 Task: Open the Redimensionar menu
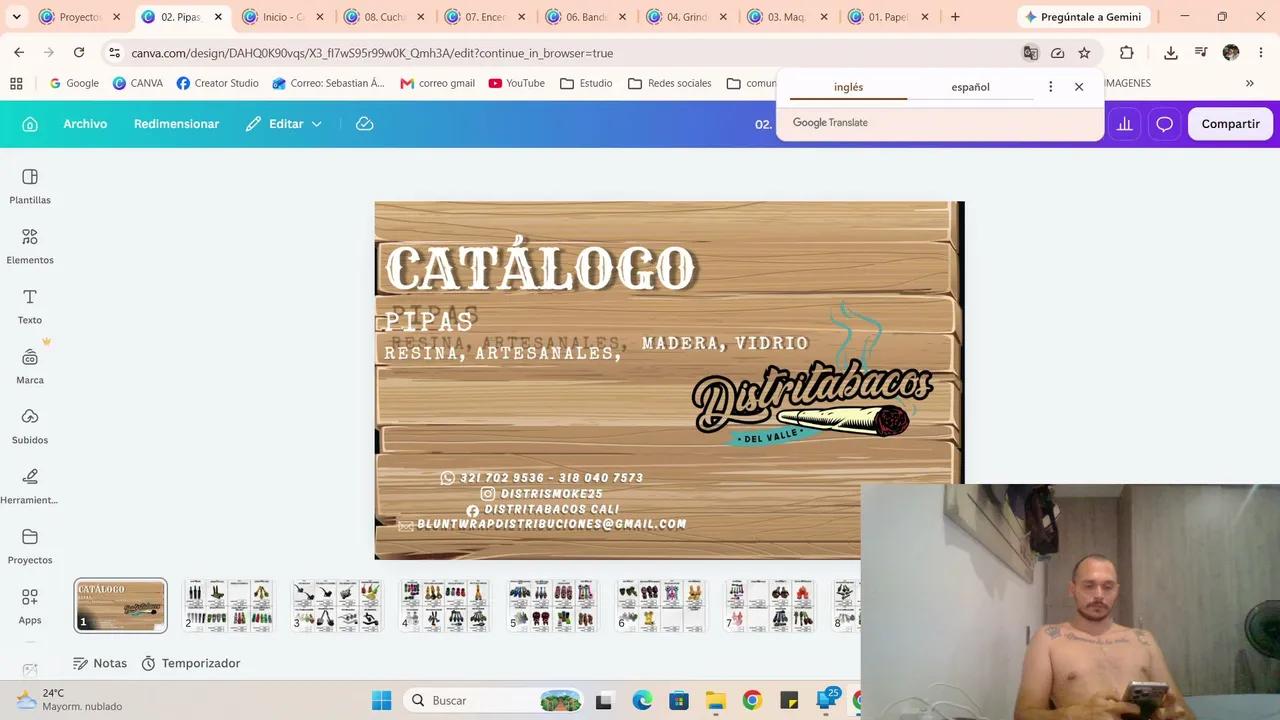coord(176,124)
